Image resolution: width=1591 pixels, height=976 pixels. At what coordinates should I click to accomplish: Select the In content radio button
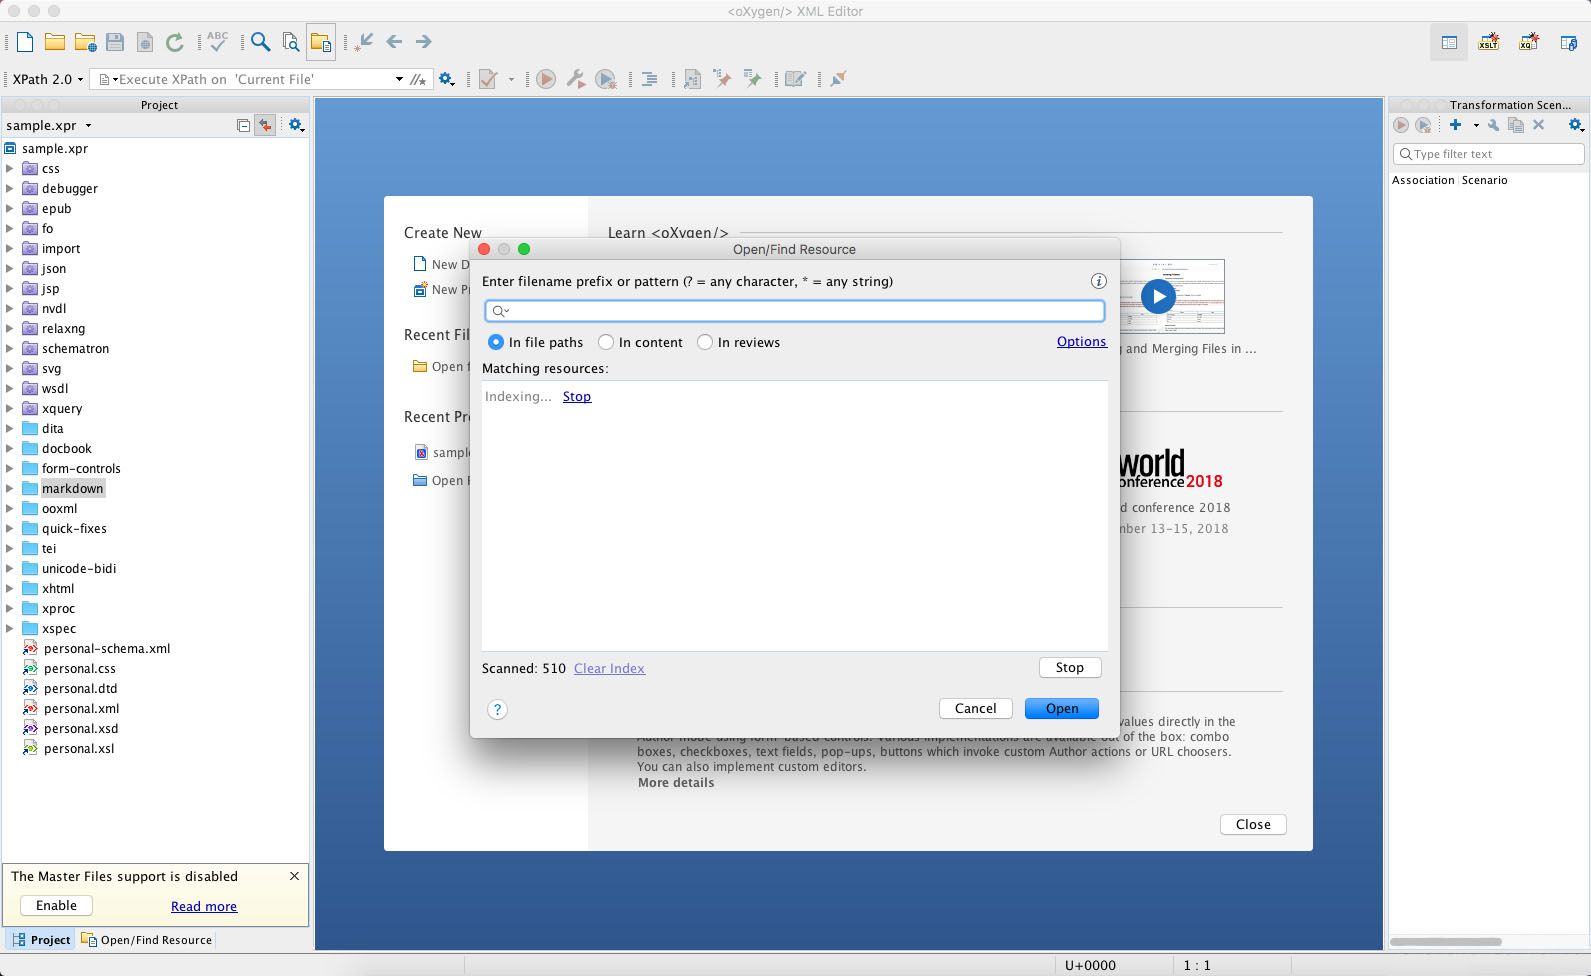click(606, 342)
